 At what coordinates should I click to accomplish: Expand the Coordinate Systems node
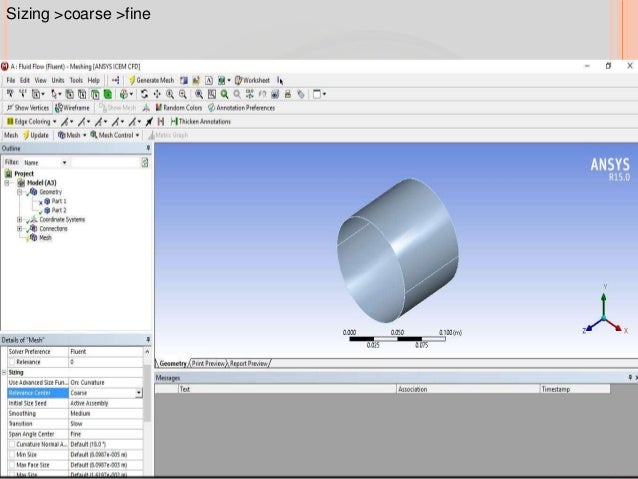[x=19, y=219]
